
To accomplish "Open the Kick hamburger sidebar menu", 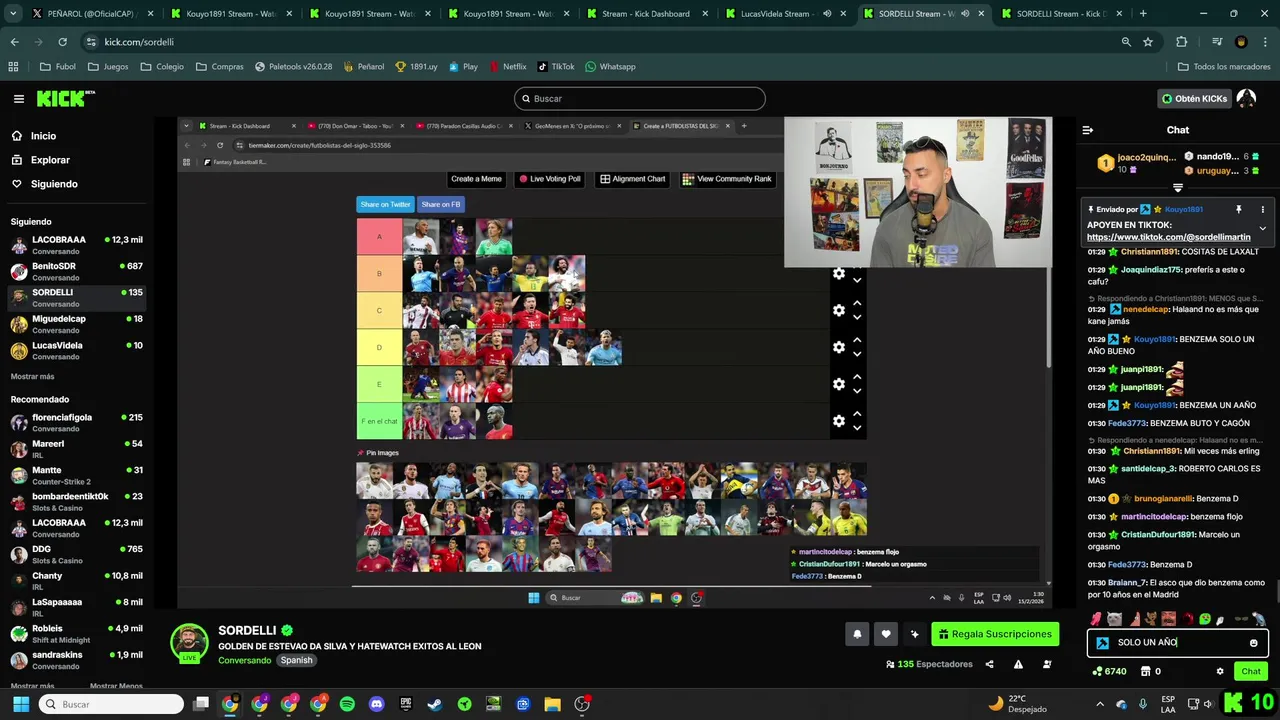I will click(x=18, y=98).
